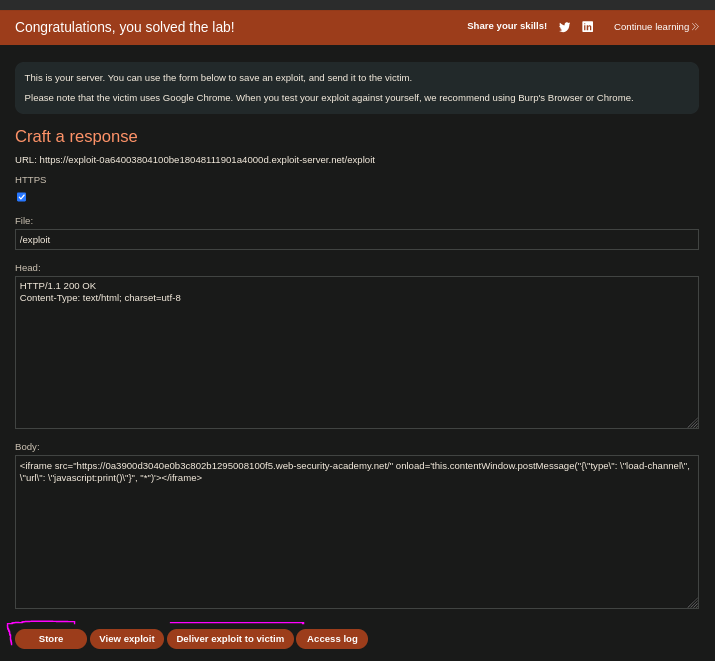The image size is (715, 661).
Task: Click into the Body textarea
Action: tap(357, 532)
